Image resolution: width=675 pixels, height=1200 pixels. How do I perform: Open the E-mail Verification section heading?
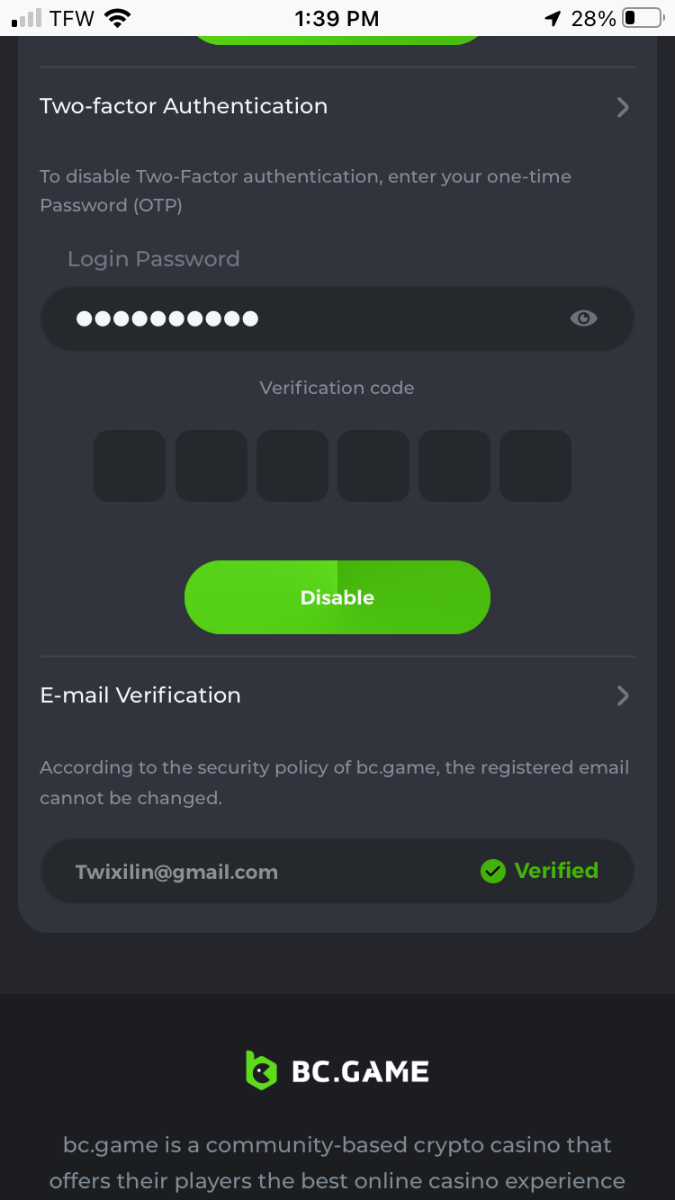(x=140, y=695)
